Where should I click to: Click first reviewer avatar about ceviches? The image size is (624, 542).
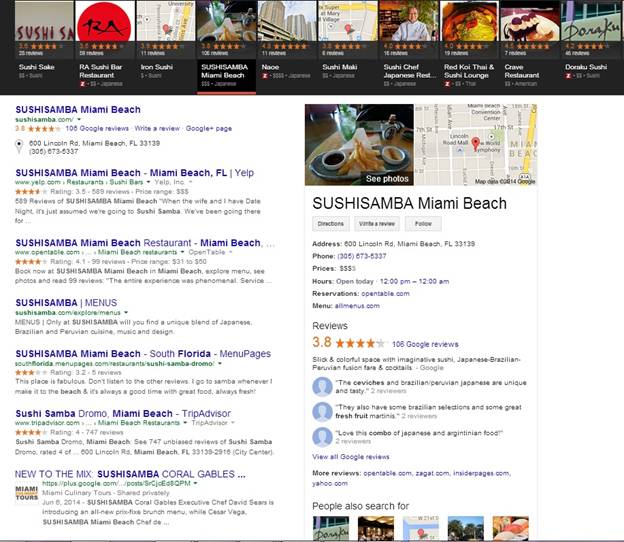[x=322, y=386]
